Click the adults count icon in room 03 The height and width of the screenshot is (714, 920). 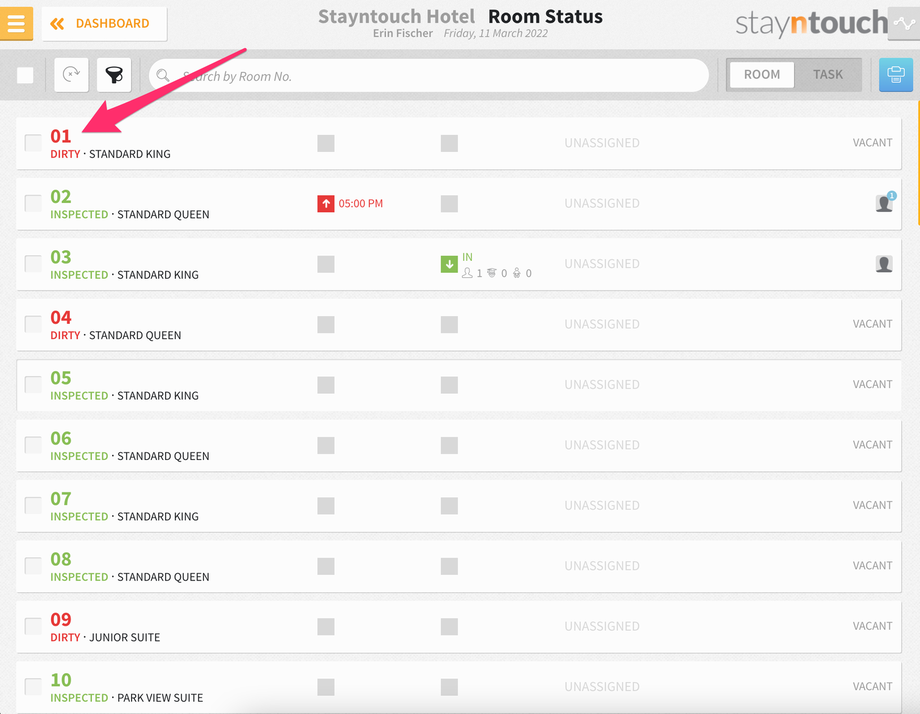tap(467, 273)
